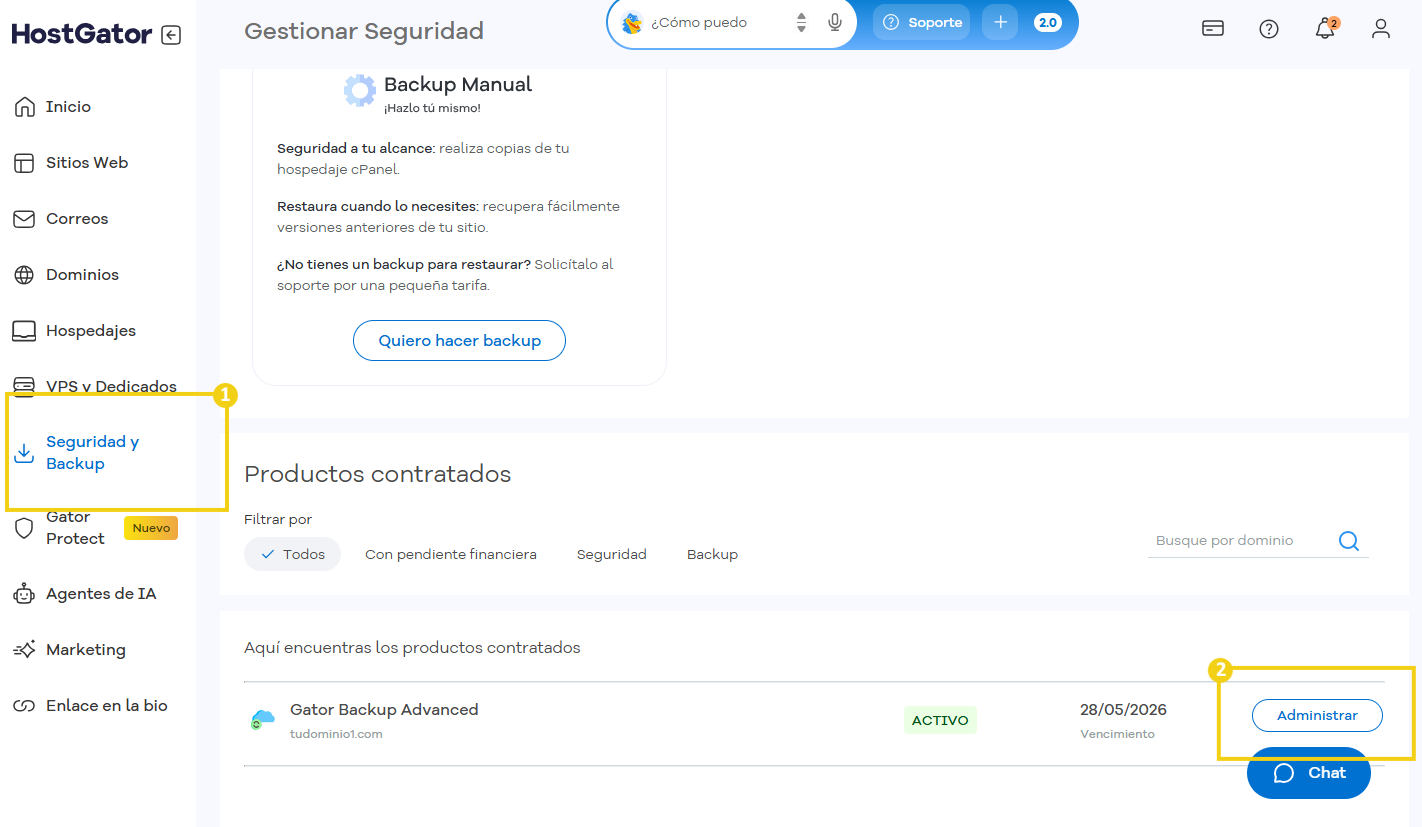The image size is (1422, 827).
Task: Click the tudominio1.com domain text
Action: [336, 734]
